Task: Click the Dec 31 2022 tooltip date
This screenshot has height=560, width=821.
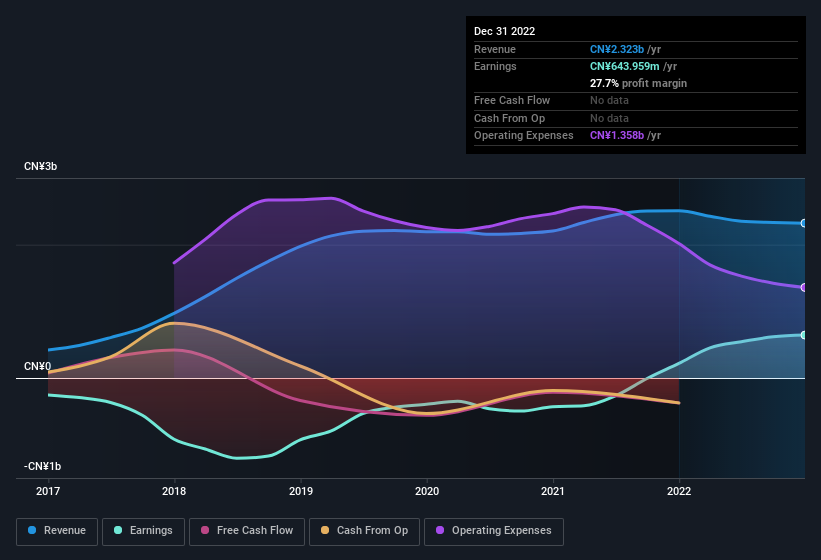Action: point(504,31)
